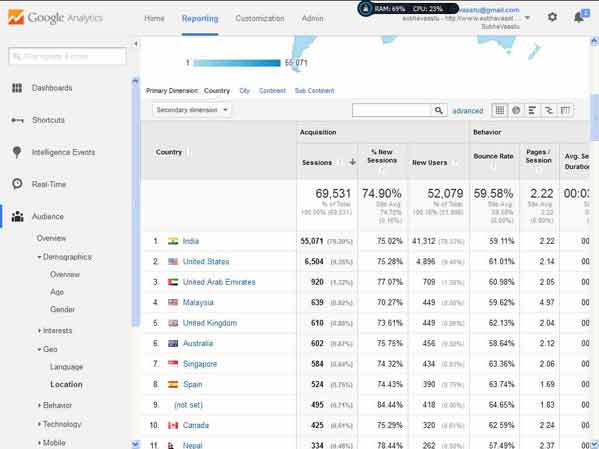Open the Age demographics report
This screenshot has width=599, height=449.
coord(57,292)
